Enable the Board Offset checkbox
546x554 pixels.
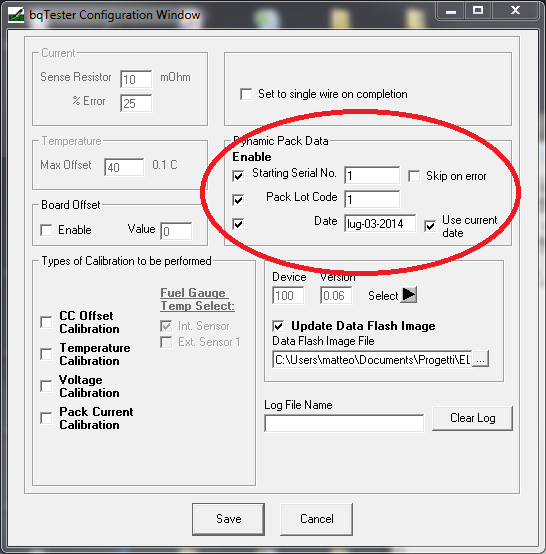tap(46, 230)
